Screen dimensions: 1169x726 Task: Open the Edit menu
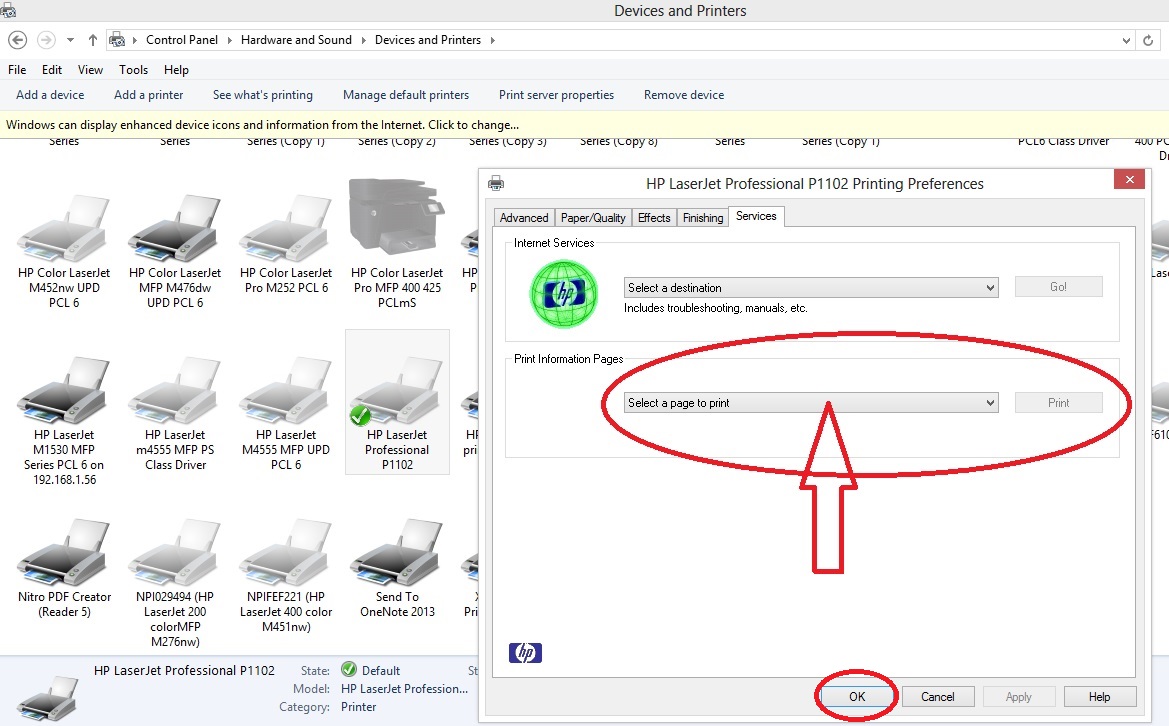click(52, 70)
